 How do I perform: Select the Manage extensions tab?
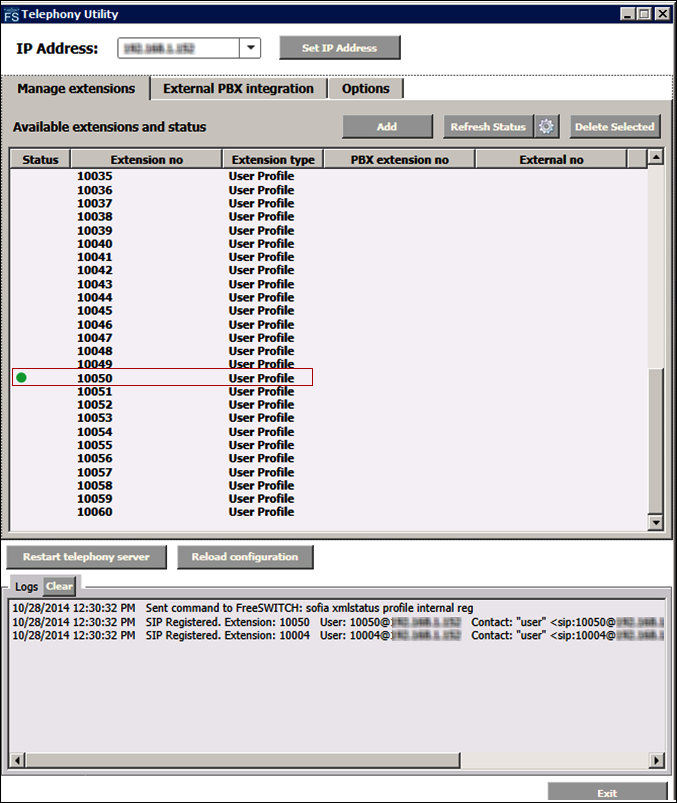[76, 89]
